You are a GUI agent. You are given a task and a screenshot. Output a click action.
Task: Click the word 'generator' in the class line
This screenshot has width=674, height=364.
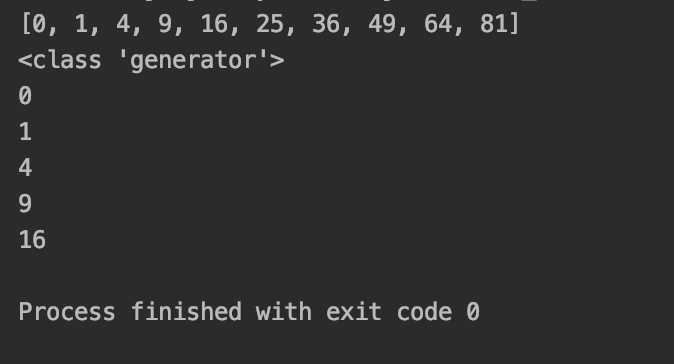193,61
